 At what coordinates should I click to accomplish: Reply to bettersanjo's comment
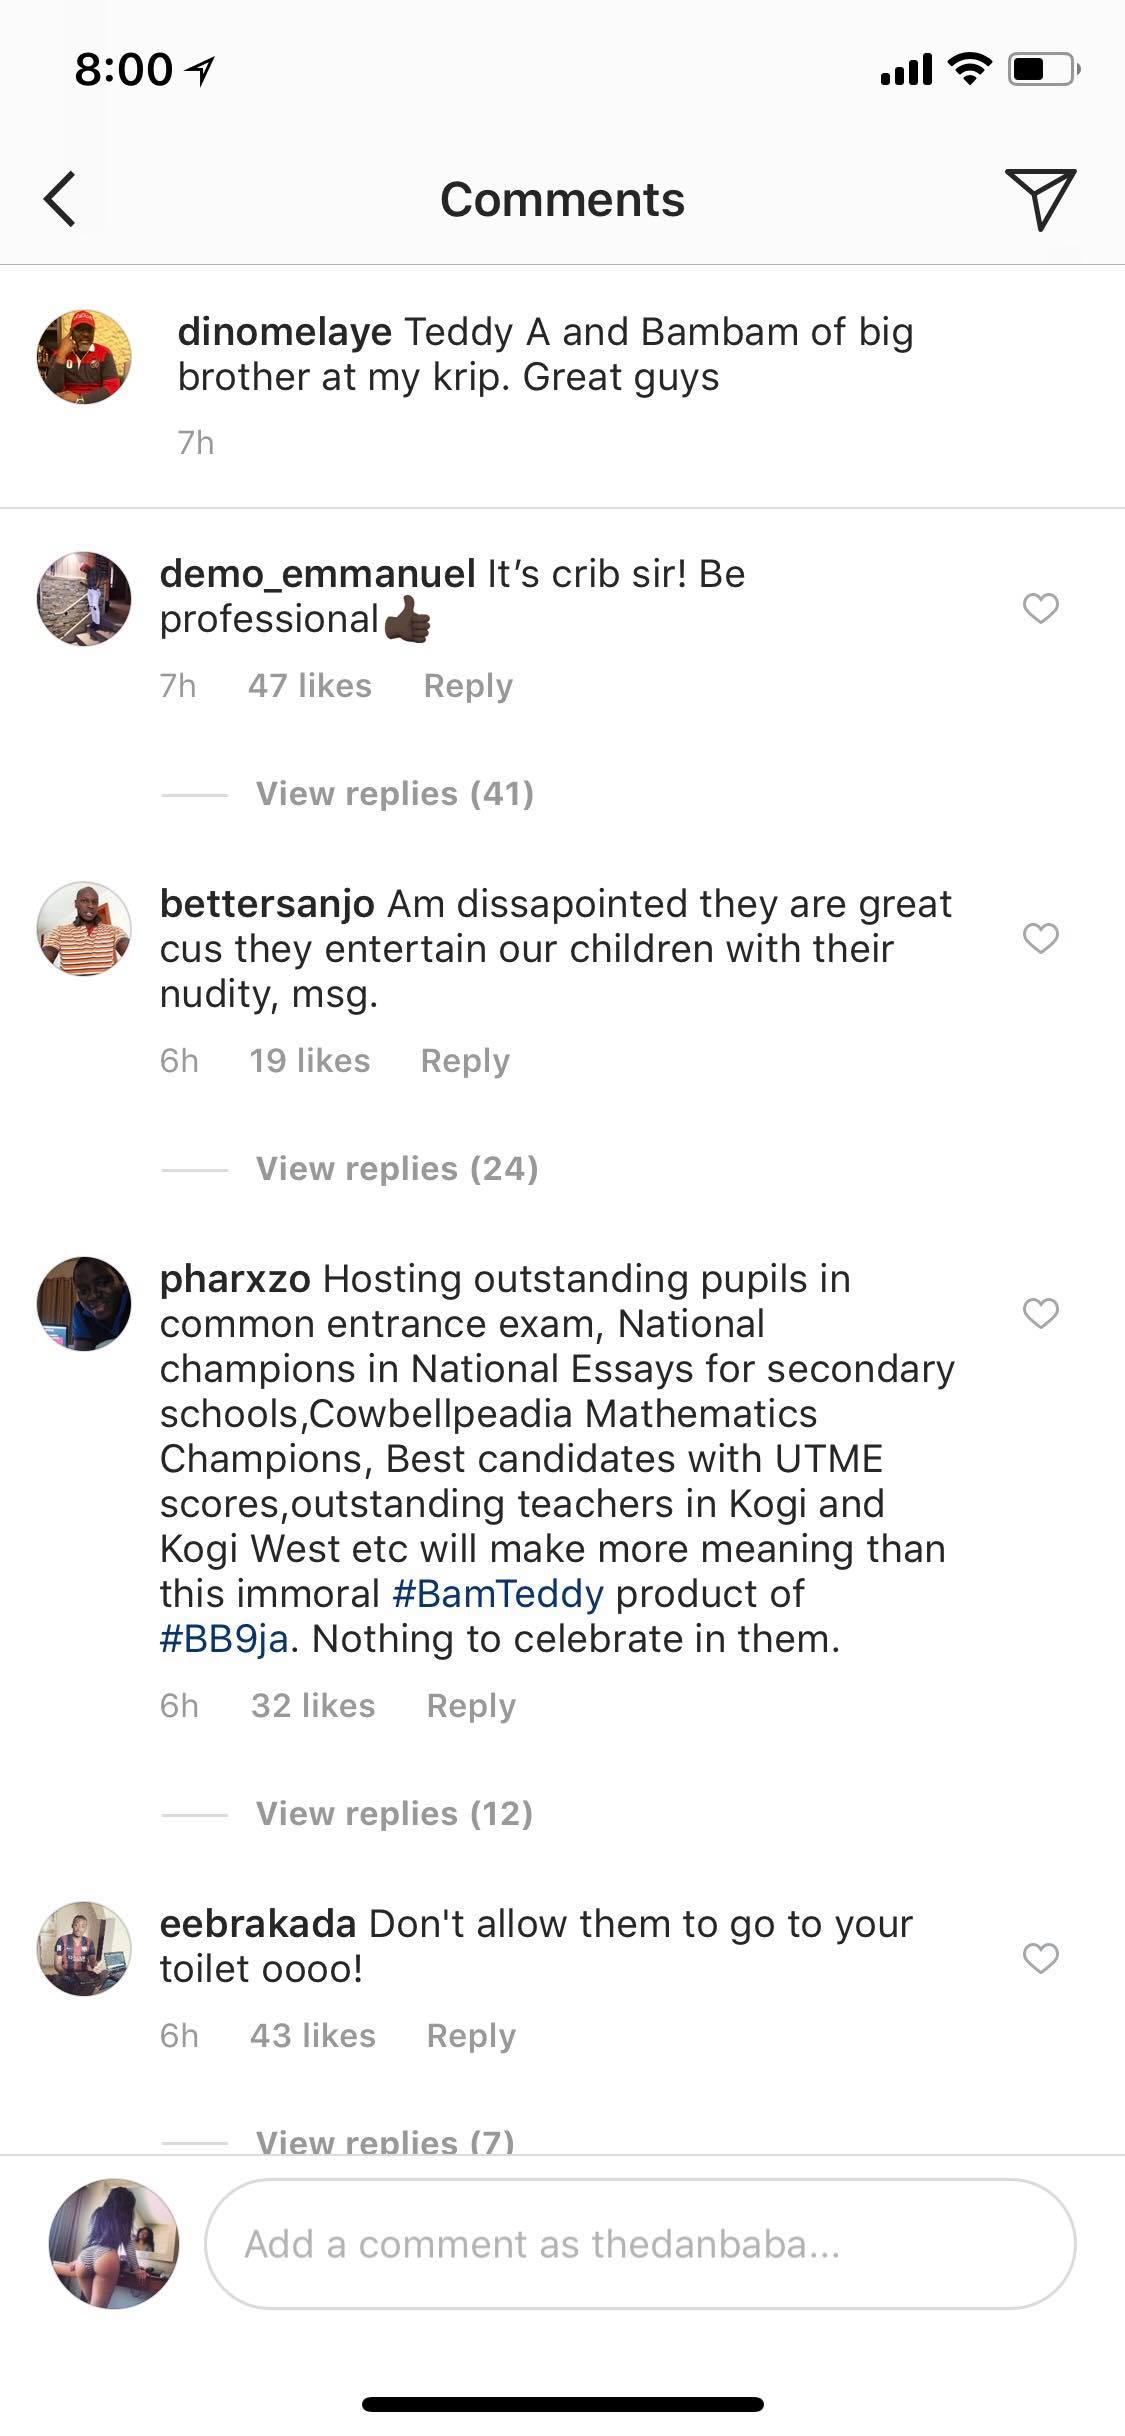pyautogui.click(x=465, y=1061)
